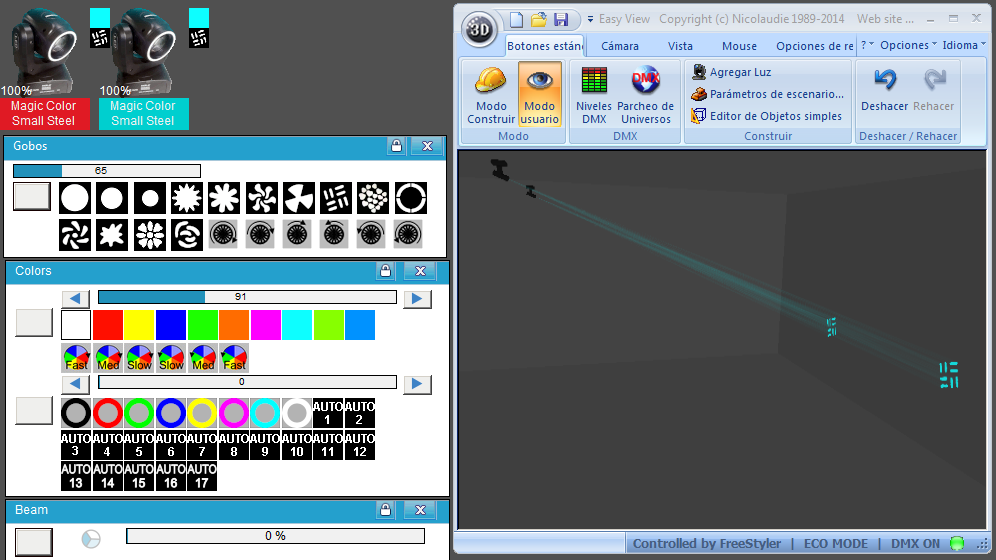Viewport: 996px width, 560px height.
Task: Select the open white circle gobo
Action: tap(74, 198)
